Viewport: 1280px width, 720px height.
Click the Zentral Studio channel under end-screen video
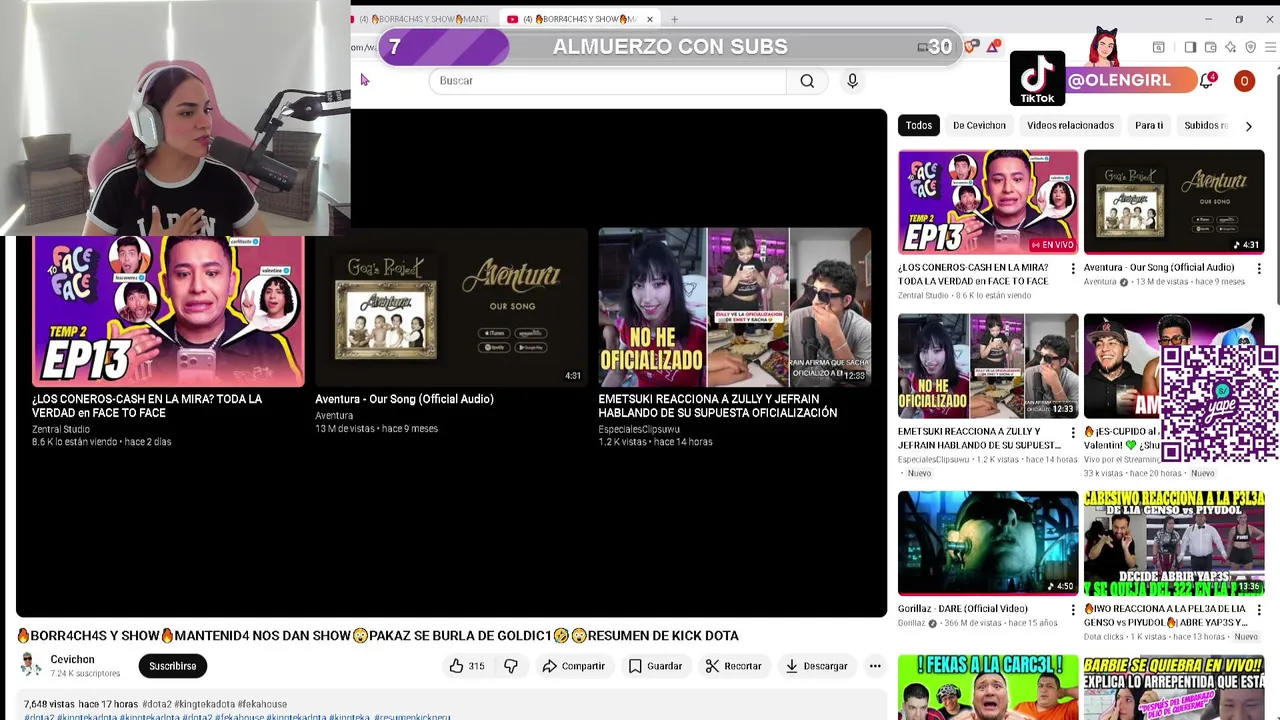(61, 429)
